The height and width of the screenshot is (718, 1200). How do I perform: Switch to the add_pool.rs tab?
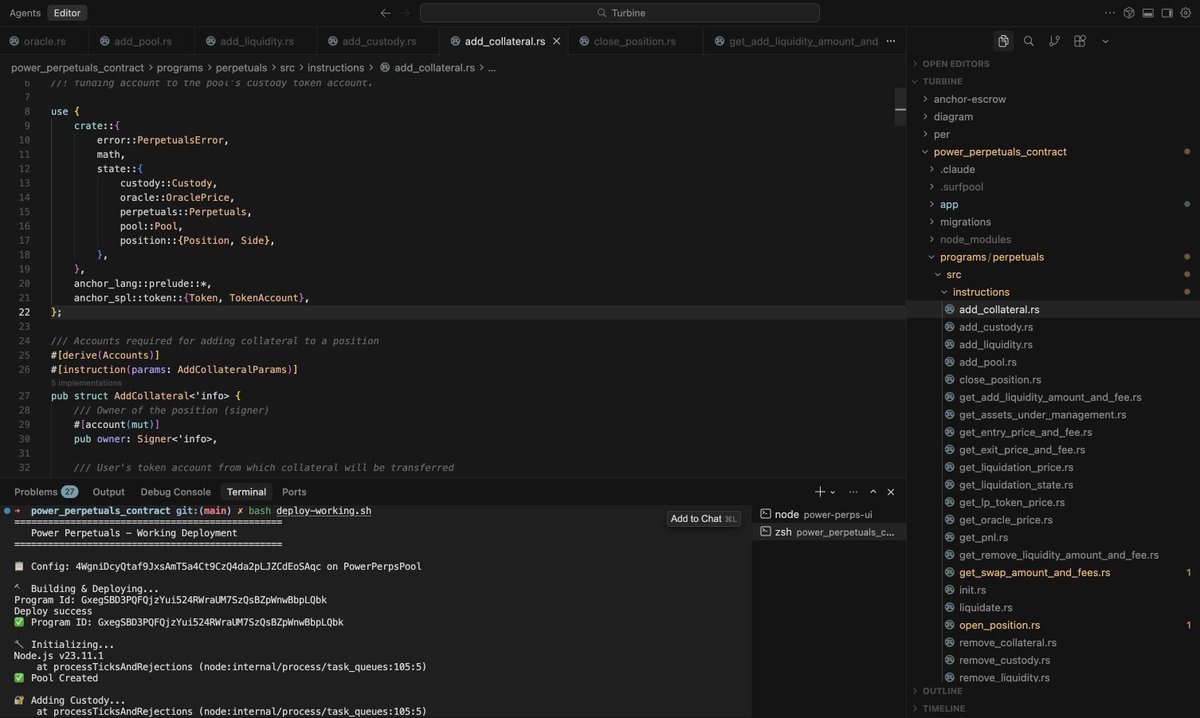click(x=142, y=41)
